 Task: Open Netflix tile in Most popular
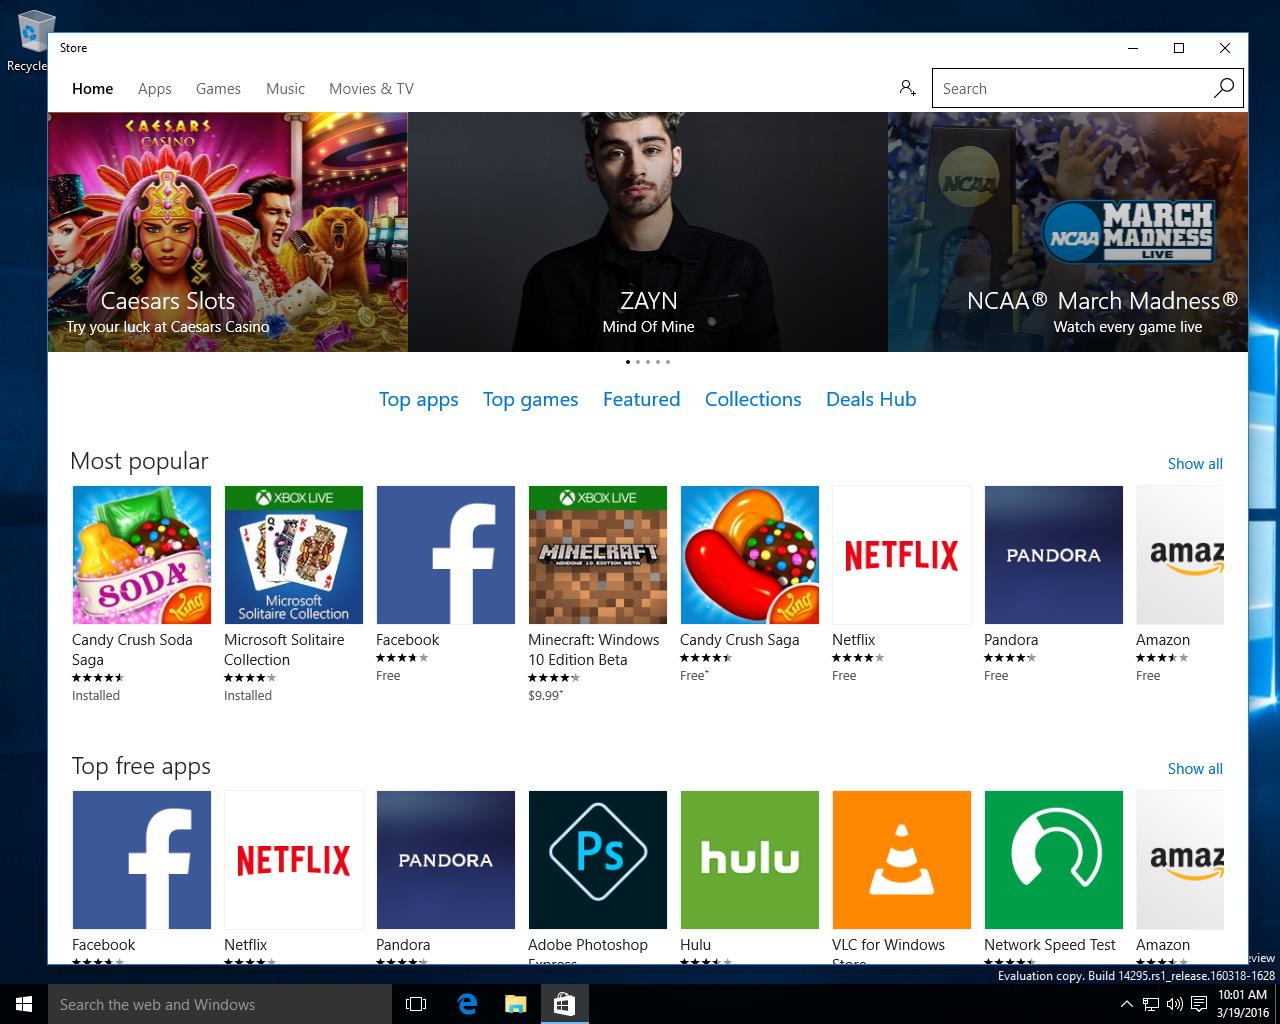click(x=902, y=555)
